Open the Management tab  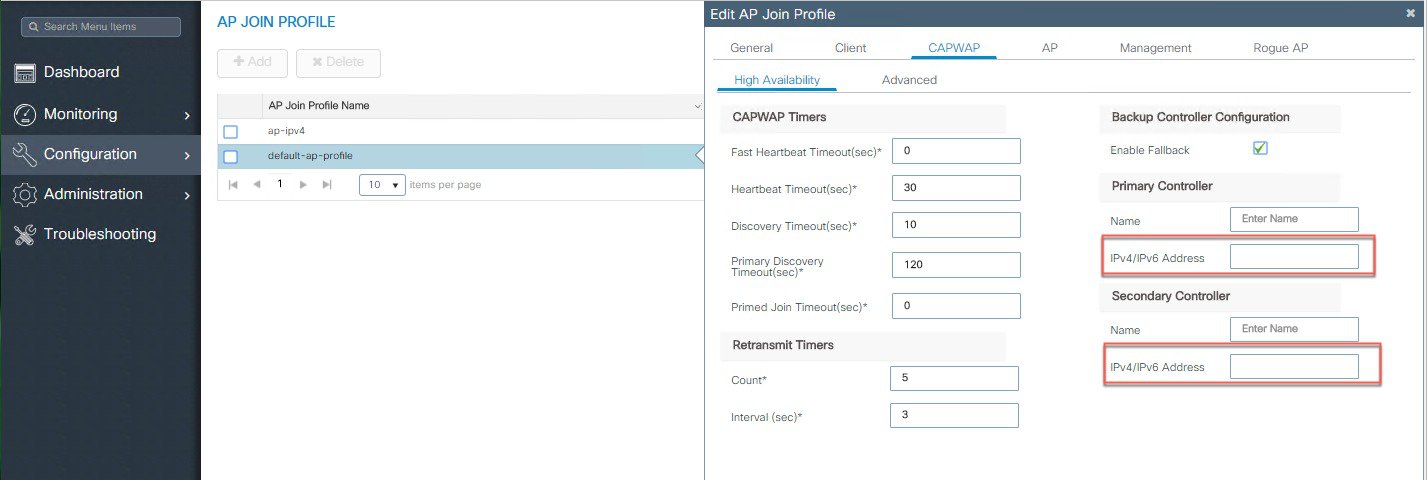(x=1155, y=48)
